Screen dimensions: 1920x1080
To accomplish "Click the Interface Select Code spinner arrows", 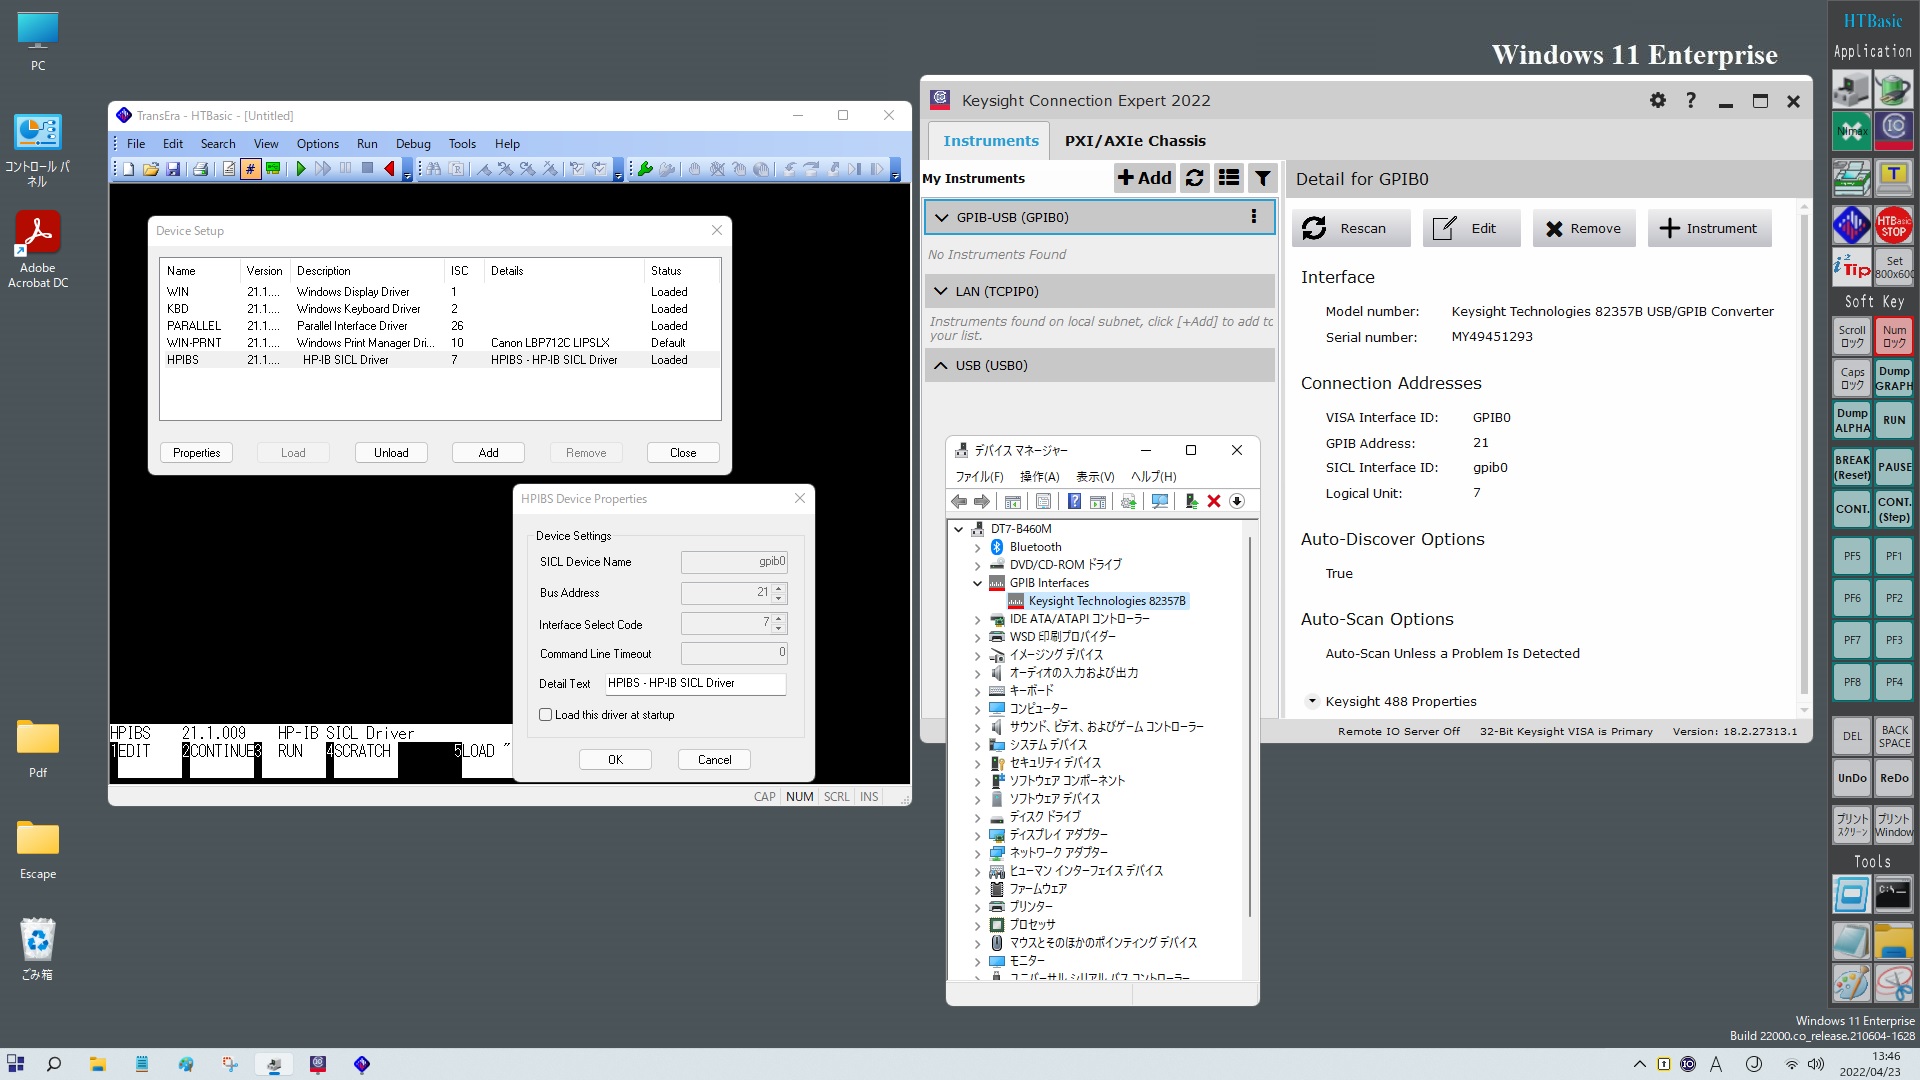I will tap(779, 624).
